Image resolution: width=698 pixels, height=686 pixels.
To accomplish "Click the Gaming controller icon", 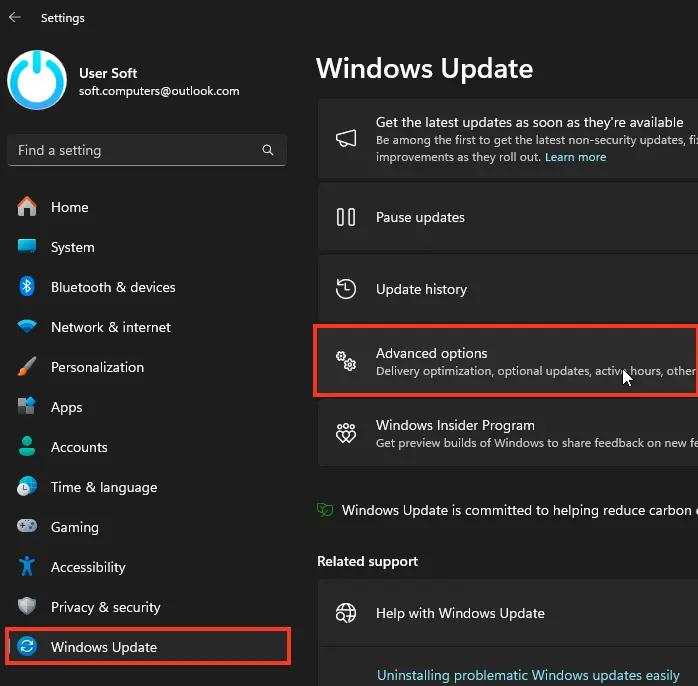I will click(x=27, y=527).
